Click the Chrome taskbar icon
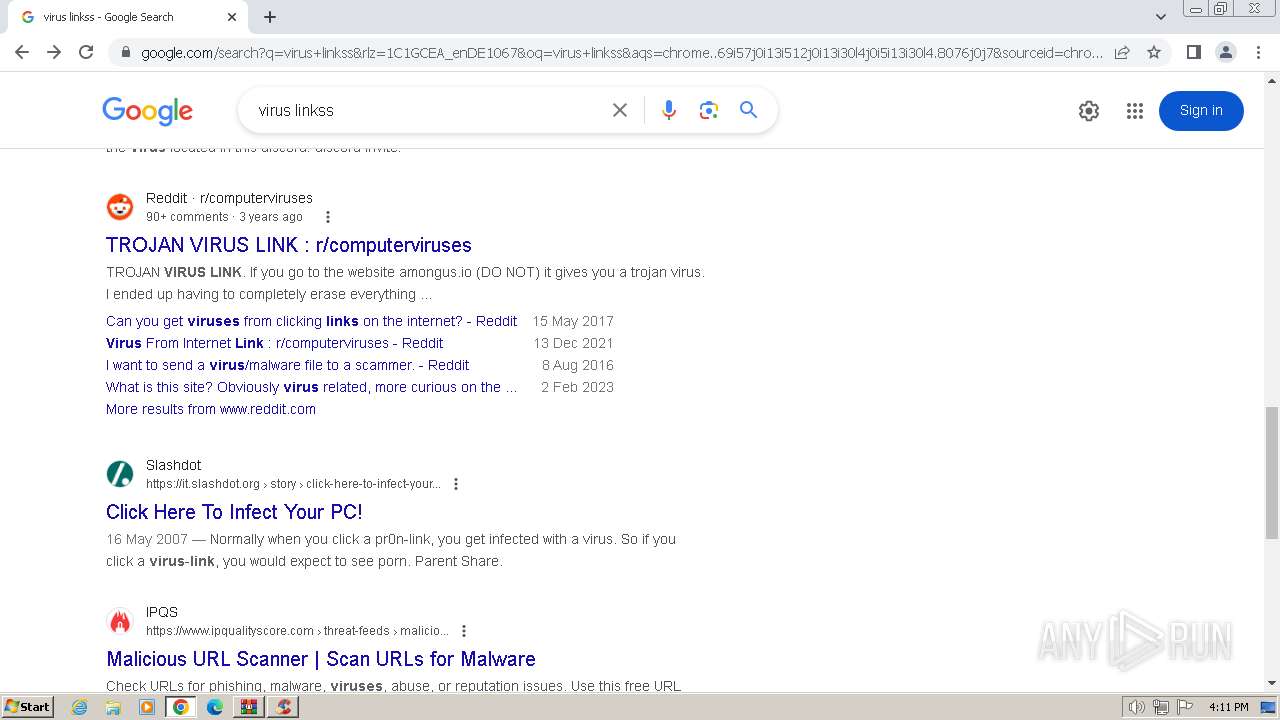This screenshot has width=1280, height=720. [181, 707]
